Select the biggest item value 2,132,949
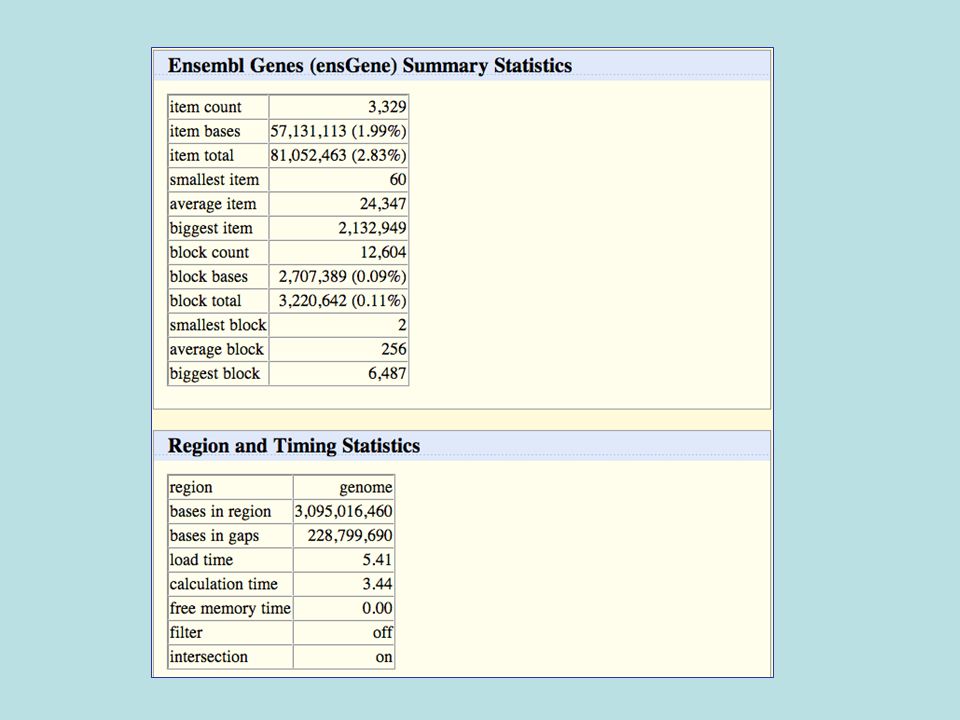Image resolution: width=960 pixels, height=720 pixels. click(x=372, y=228)
